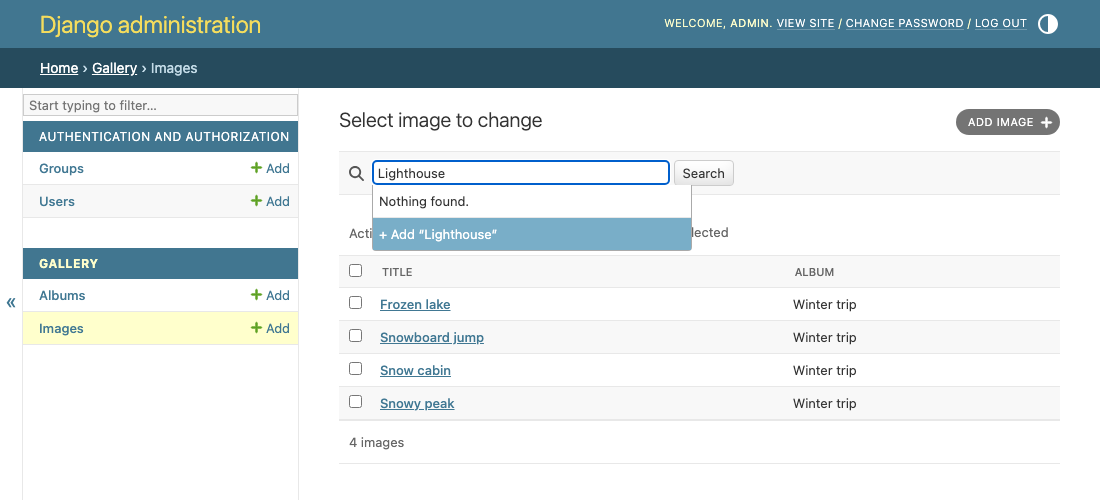Tick the checkbox for Snow cabin

pyautogui.click(x=356, y=369)
